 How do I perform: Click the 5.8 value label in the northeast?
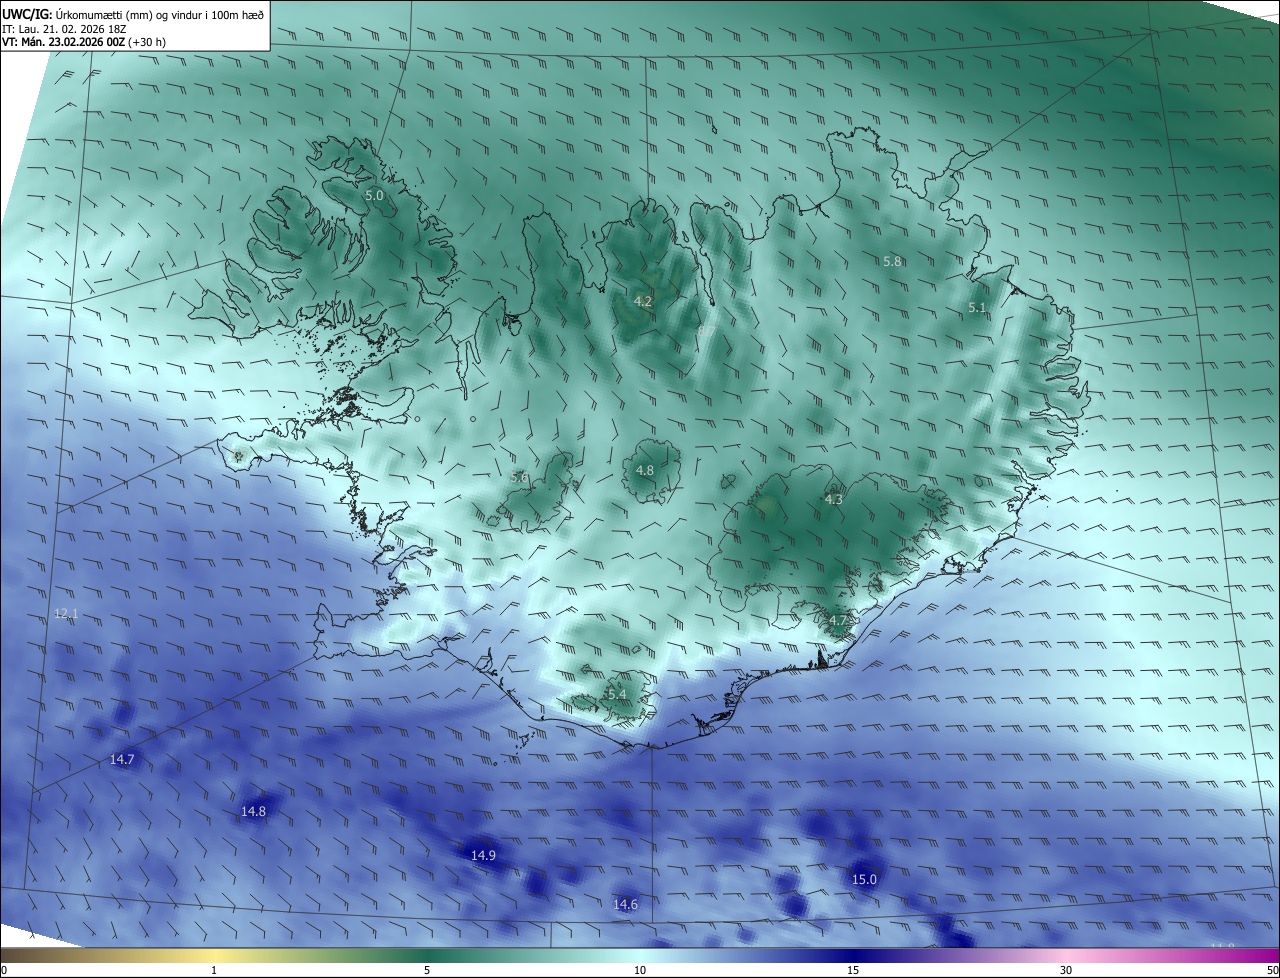892,261
